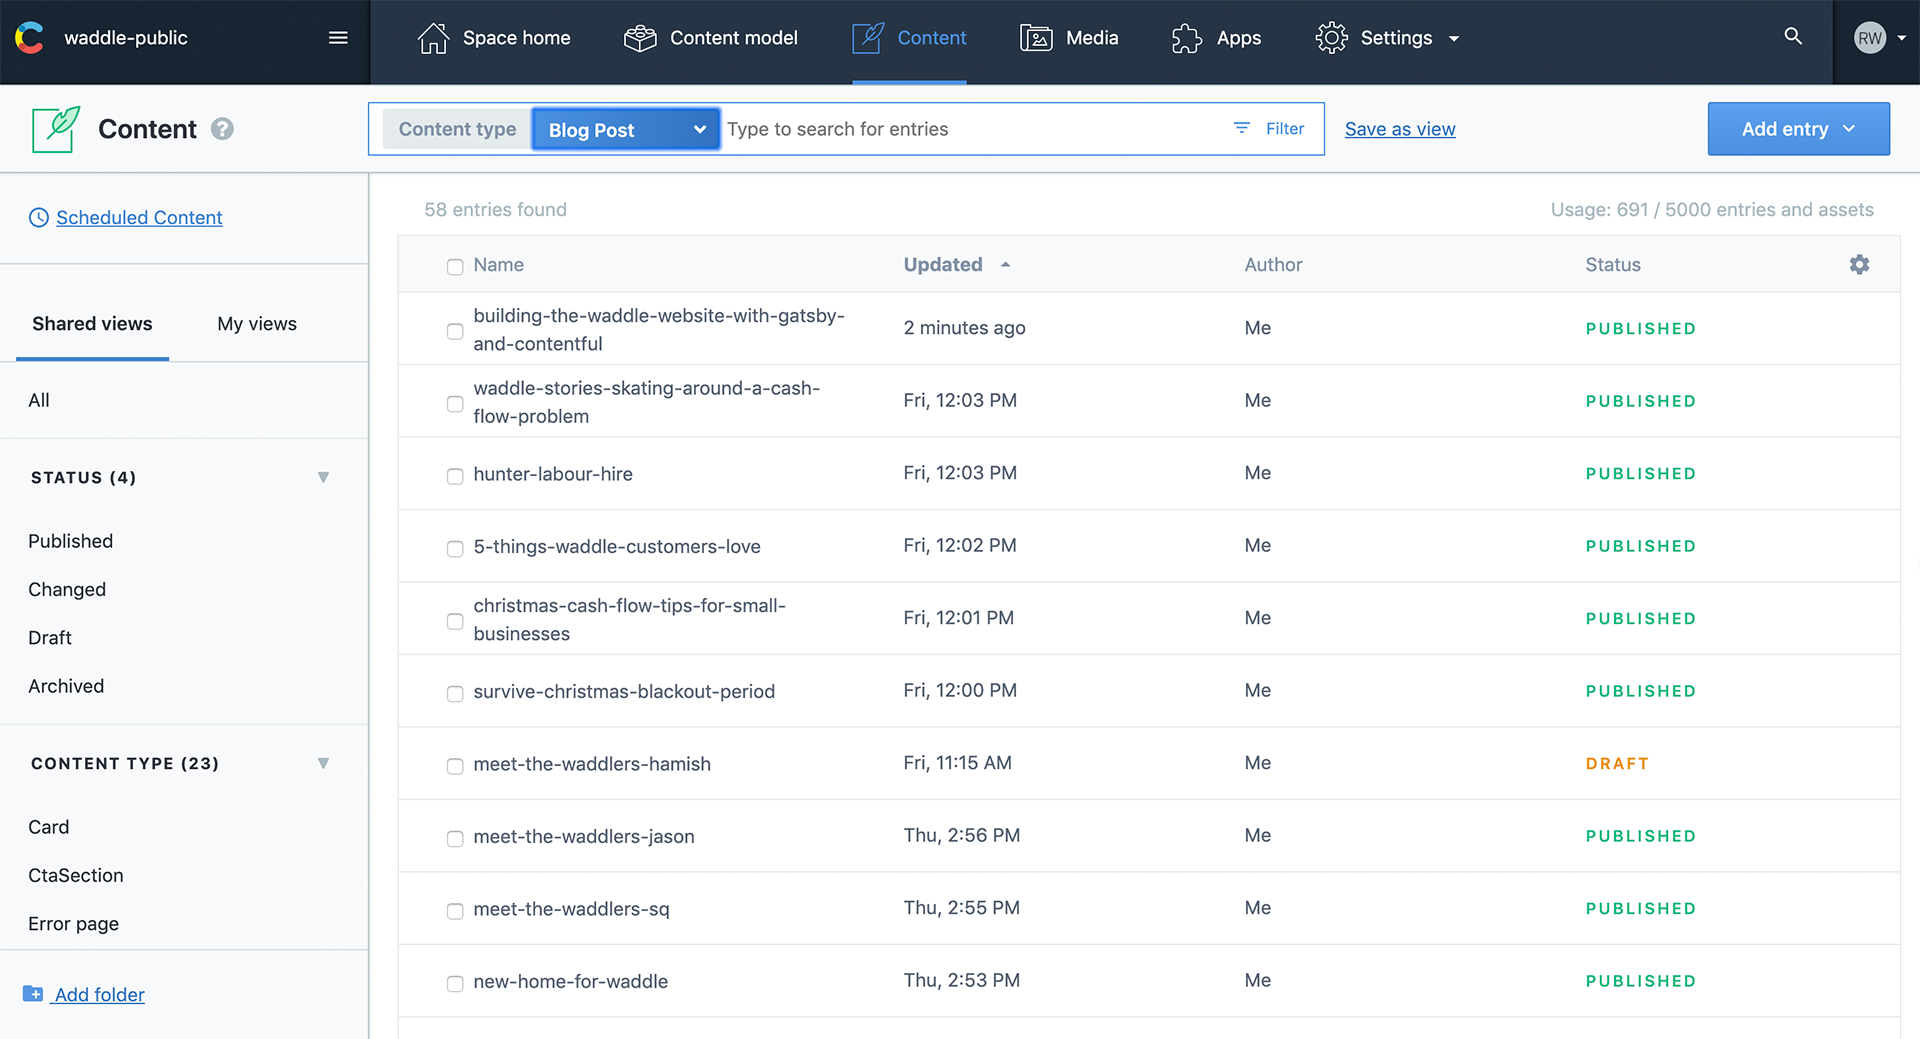
Task: Click the Status column header
Action: tap(1613, 265)
